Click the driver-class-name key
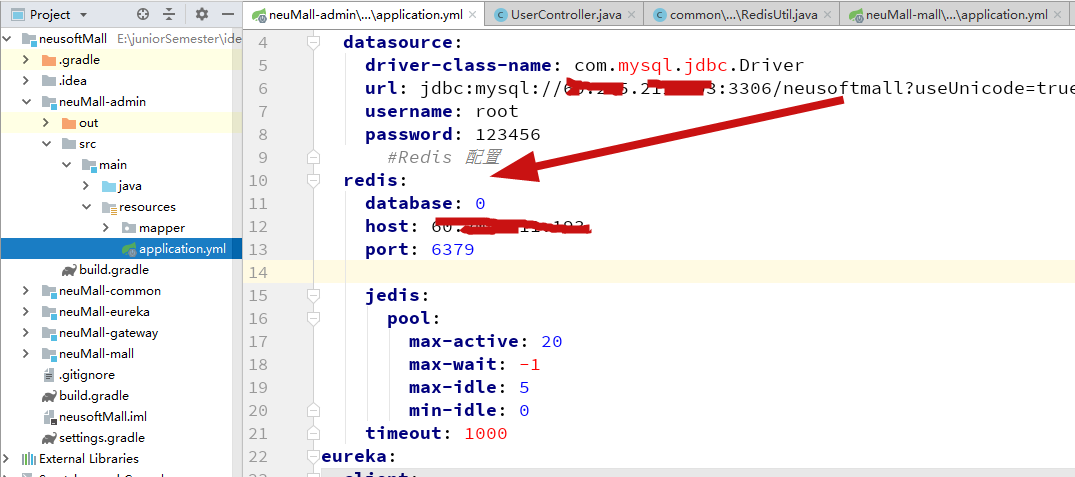The height and width of the screenshot is (477, 1075). point(458,66)
